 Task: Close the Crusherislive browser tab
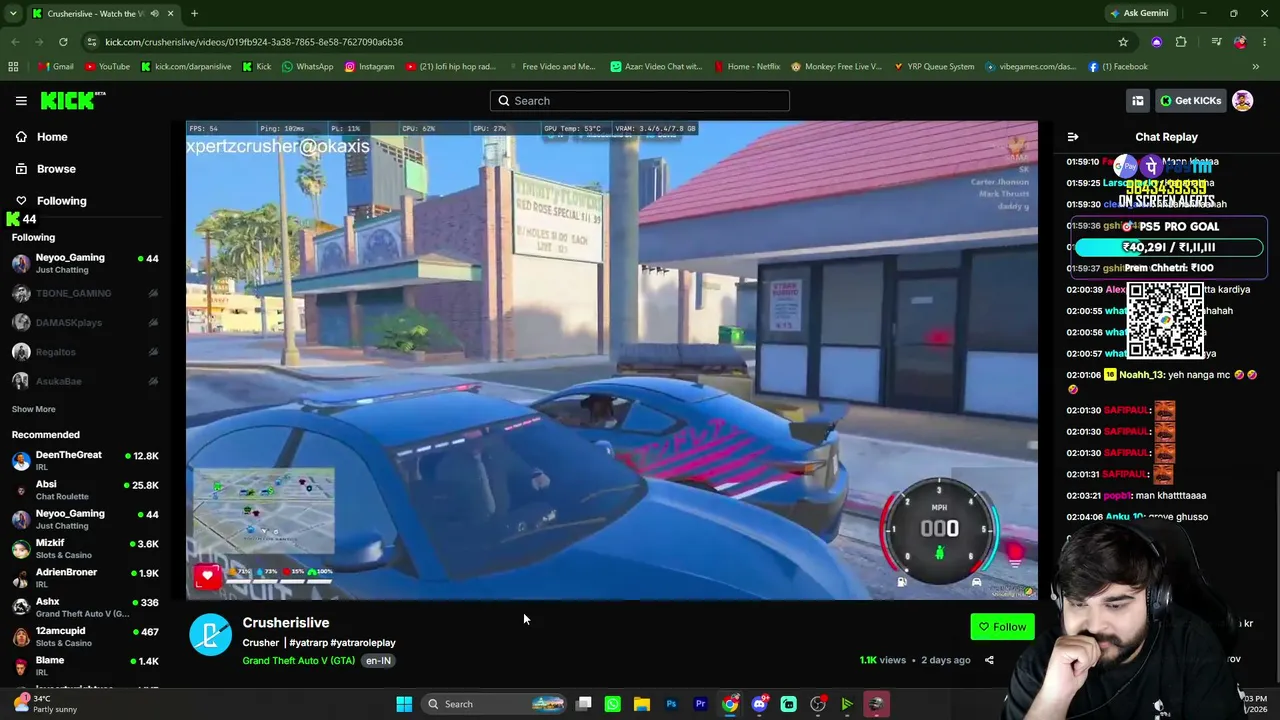tap(170, 13)
